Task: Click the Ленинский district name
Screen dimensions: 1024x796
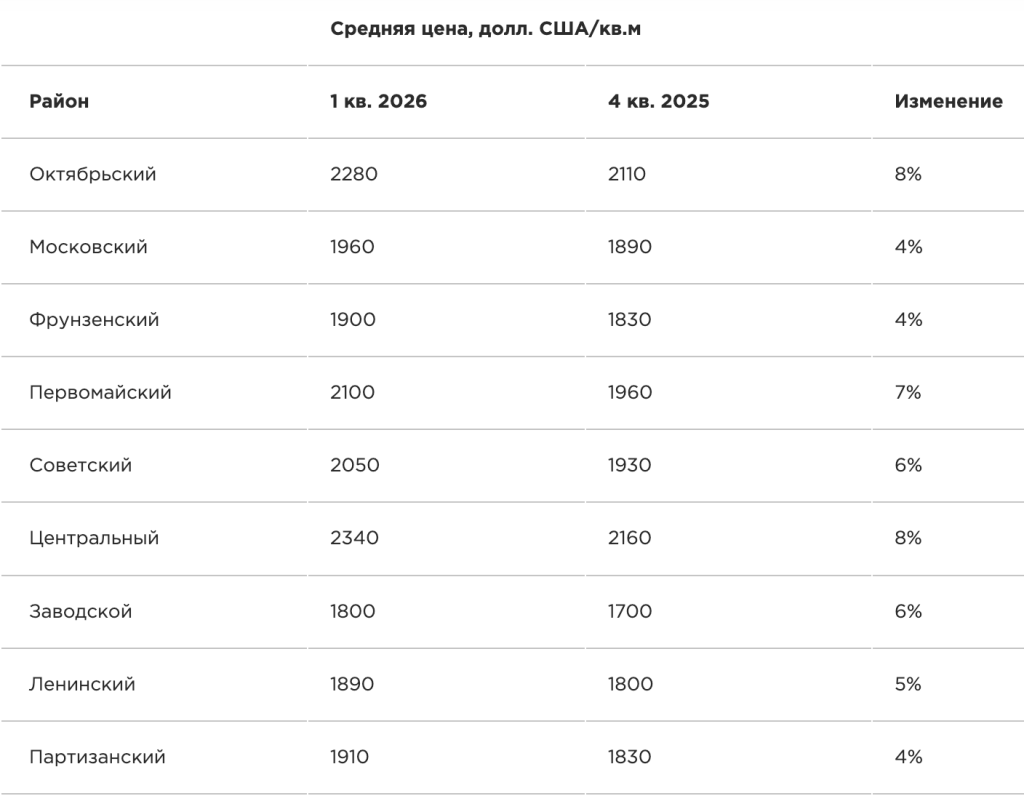Action: pyautogui.click(x=82, y=684)
